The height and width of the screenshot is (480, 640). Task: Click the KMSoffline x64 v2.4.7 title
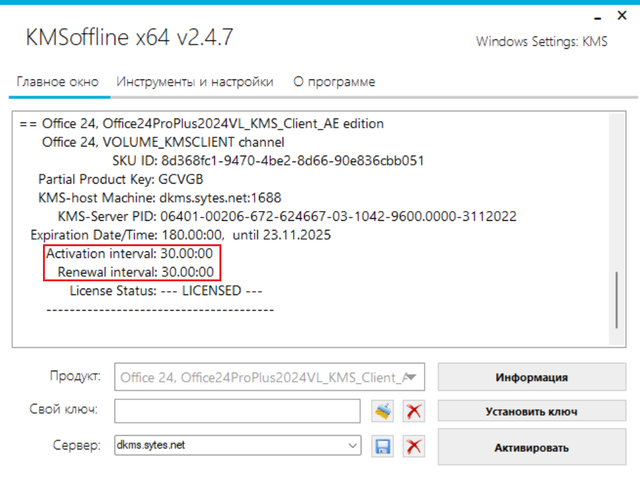(129, 37)
